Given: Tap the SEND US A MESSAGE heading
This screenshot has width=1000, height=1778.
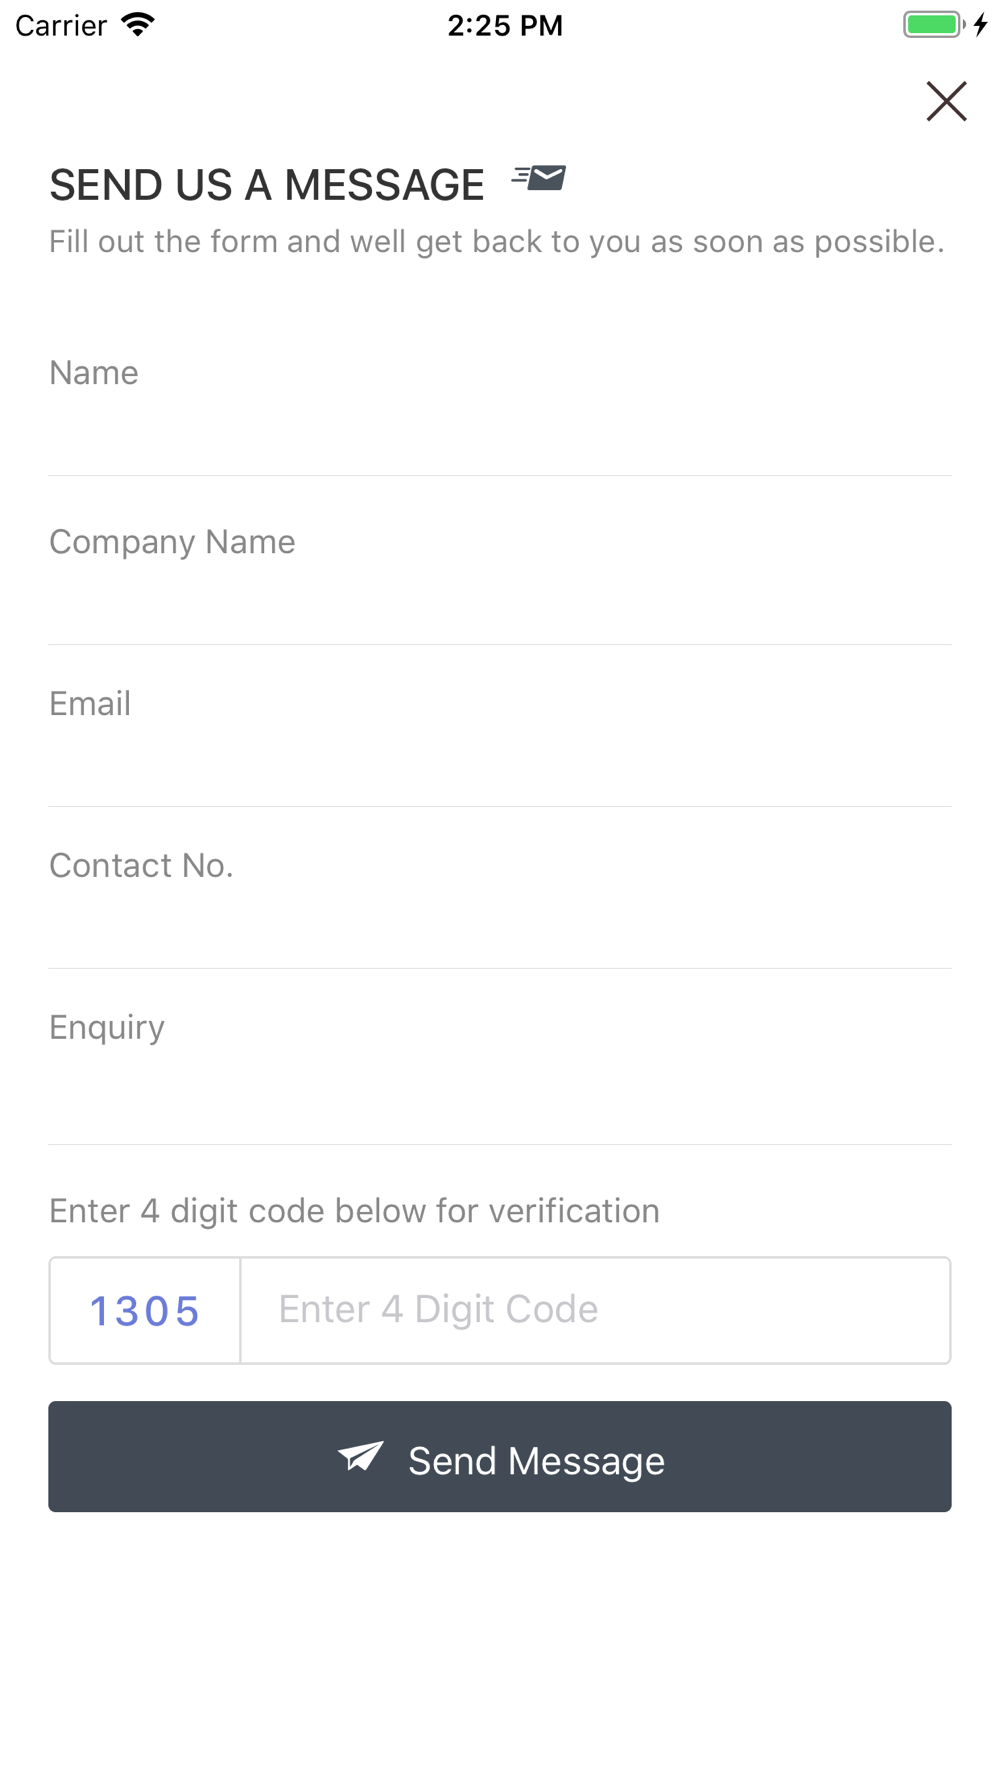Looking at the screenshot, I should click(x=267, y=185).
